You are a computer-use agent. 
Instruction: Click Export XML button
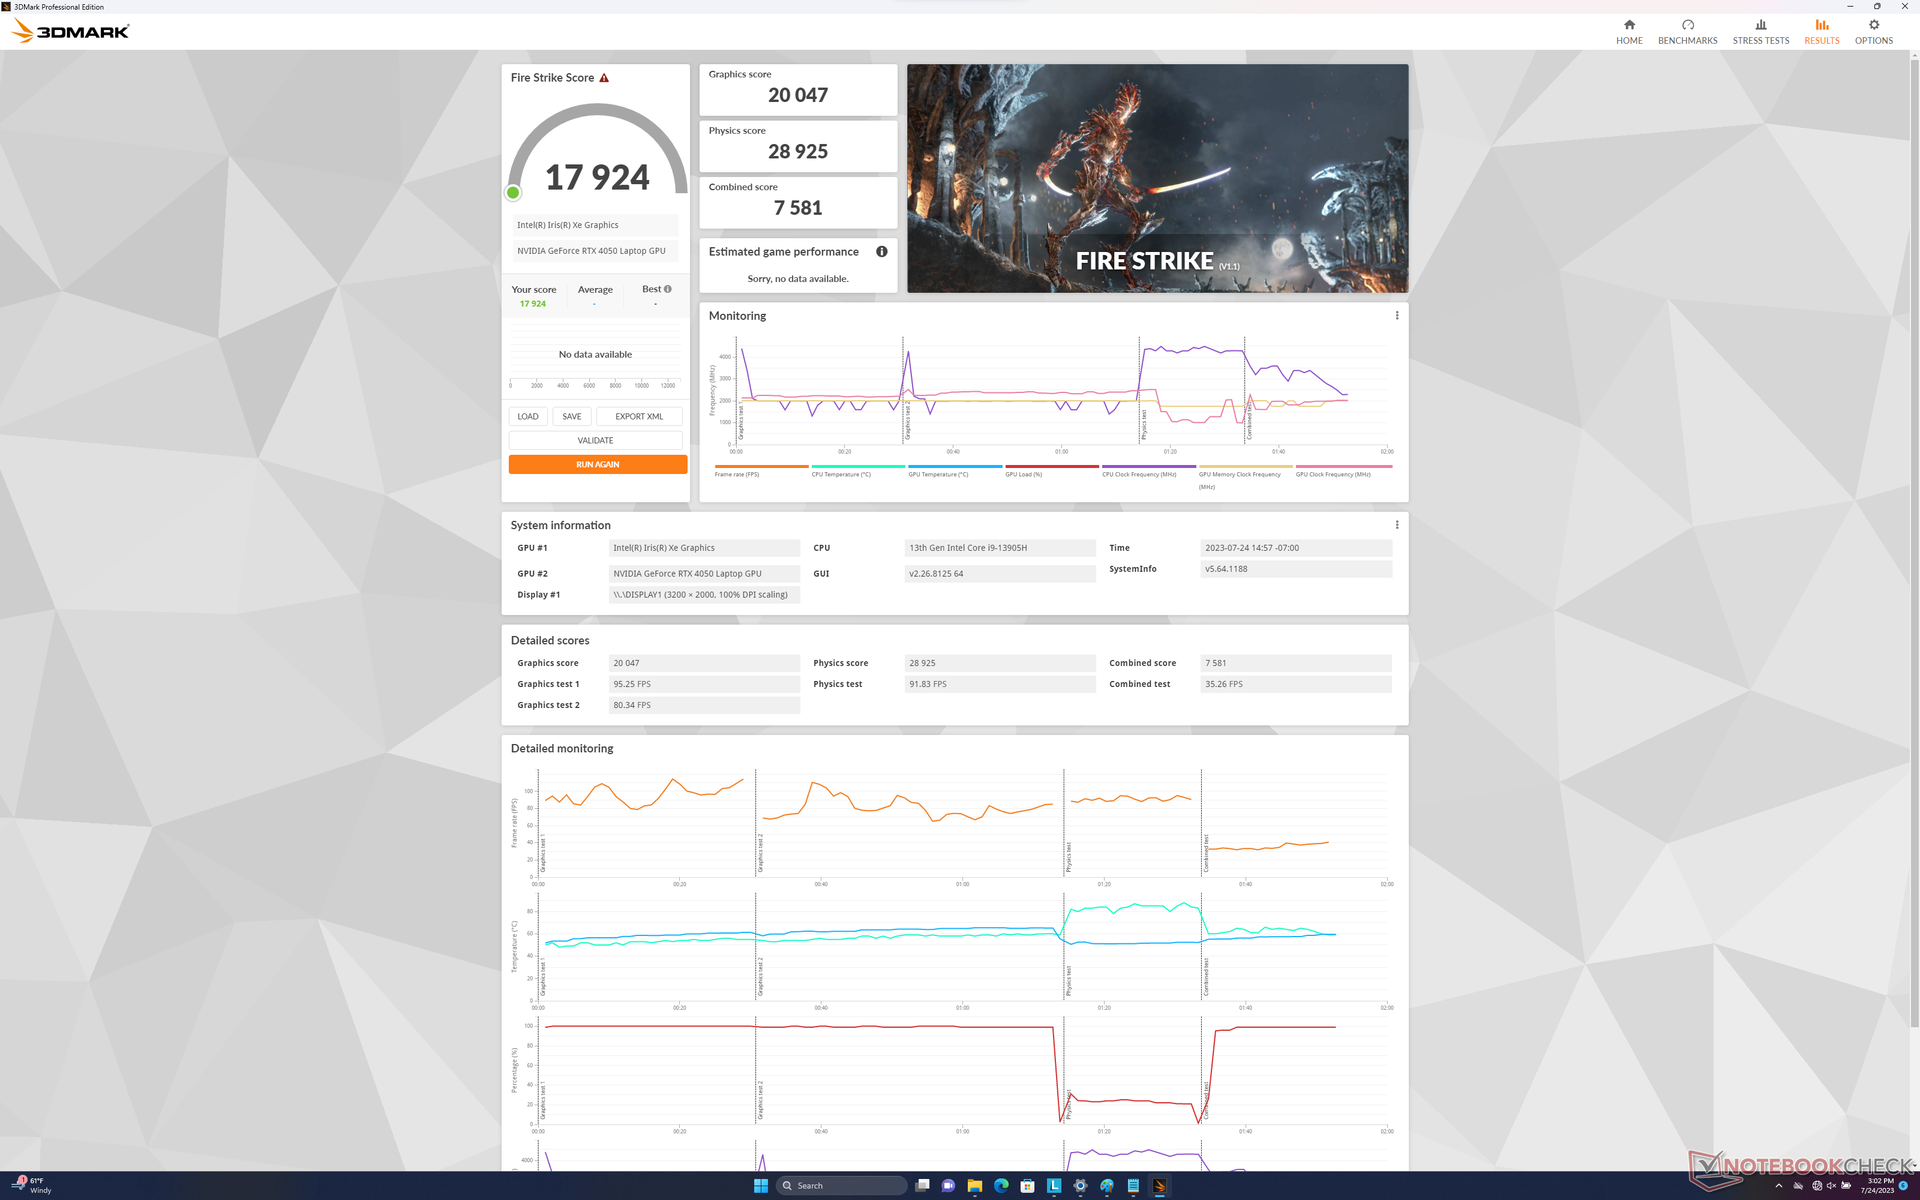(639, 417)
